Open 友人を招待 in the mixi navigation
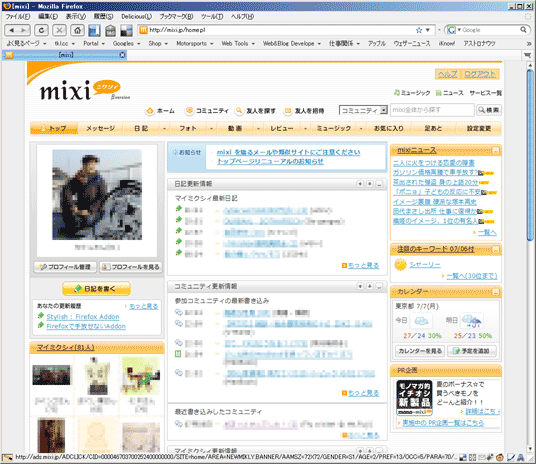The image size is (536, 464). [x=304, y=111]
